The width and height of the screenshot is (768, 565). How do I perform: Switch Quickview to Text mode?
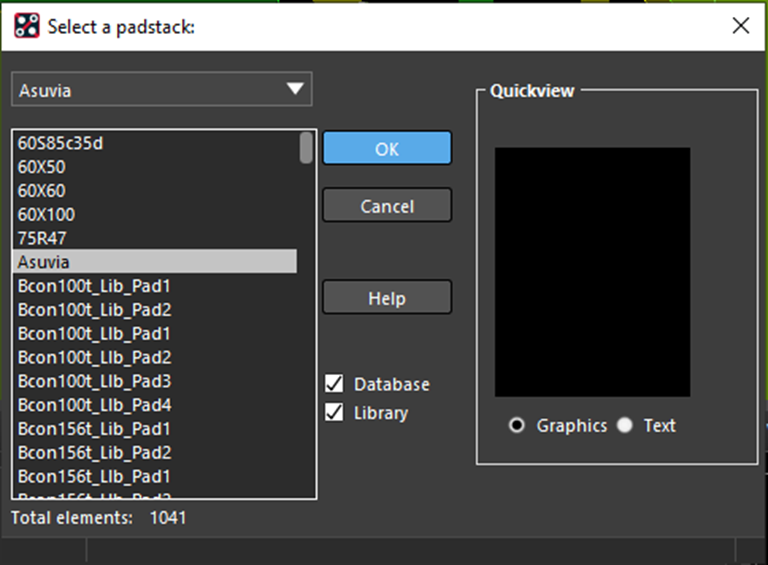(624, 425)
